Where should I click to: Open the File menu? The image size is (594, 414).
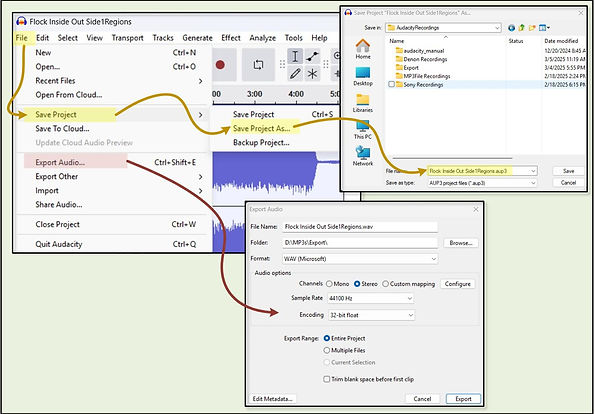[x=21, y=38]
